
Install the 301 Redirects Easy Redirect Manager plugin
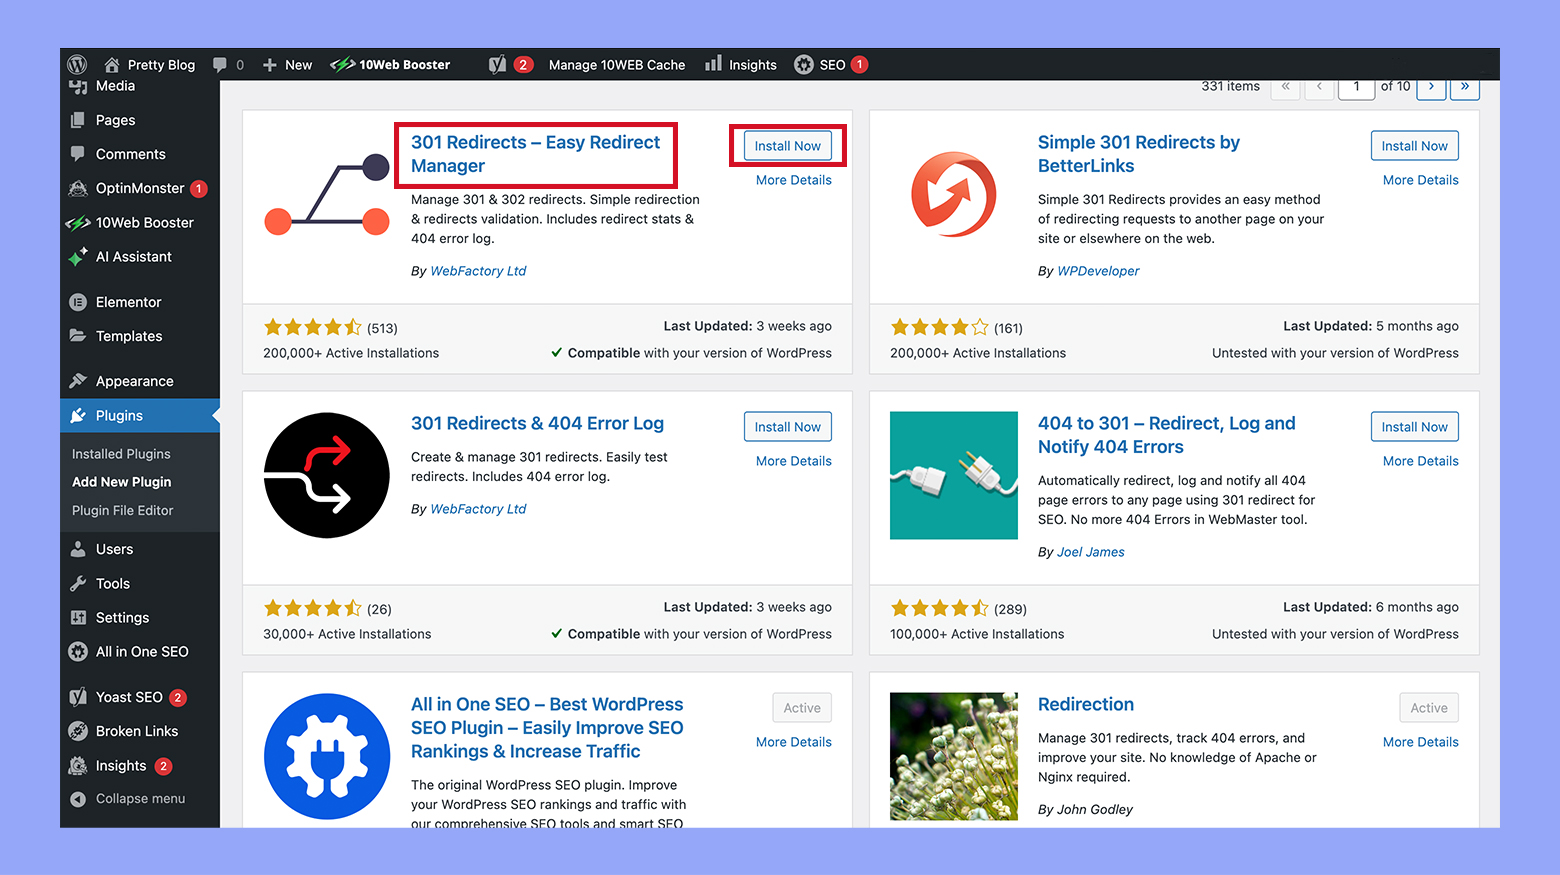(787, 145)
